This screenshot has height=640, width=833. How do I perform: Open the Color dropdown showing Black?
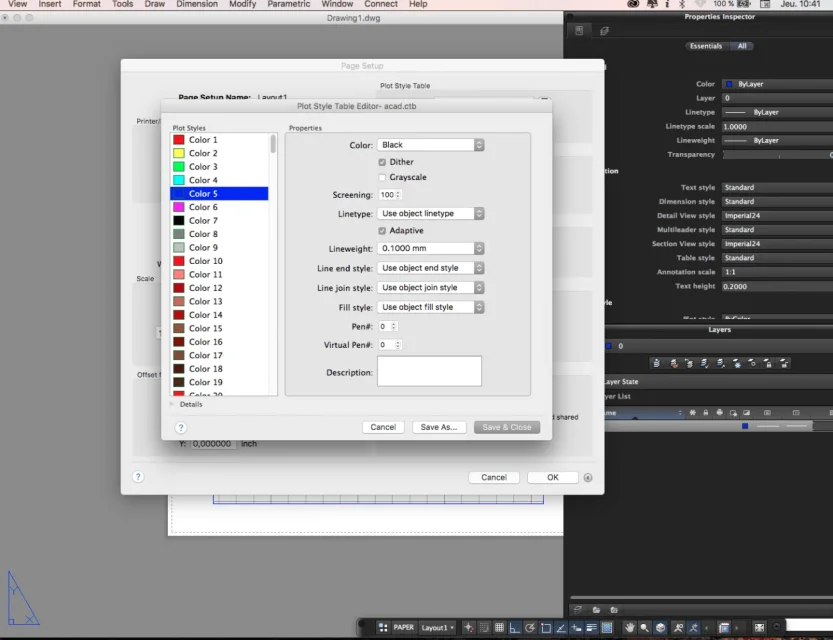(430, 145)
